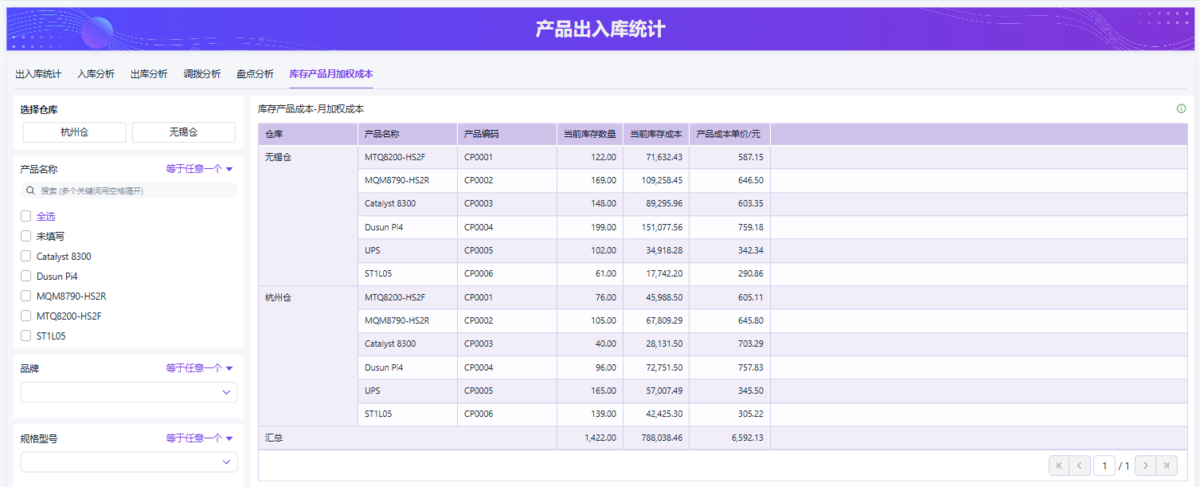The image size is (1200, 487).
Task: Expand the 规格型号 selection combo box
Action: [129, 462]
